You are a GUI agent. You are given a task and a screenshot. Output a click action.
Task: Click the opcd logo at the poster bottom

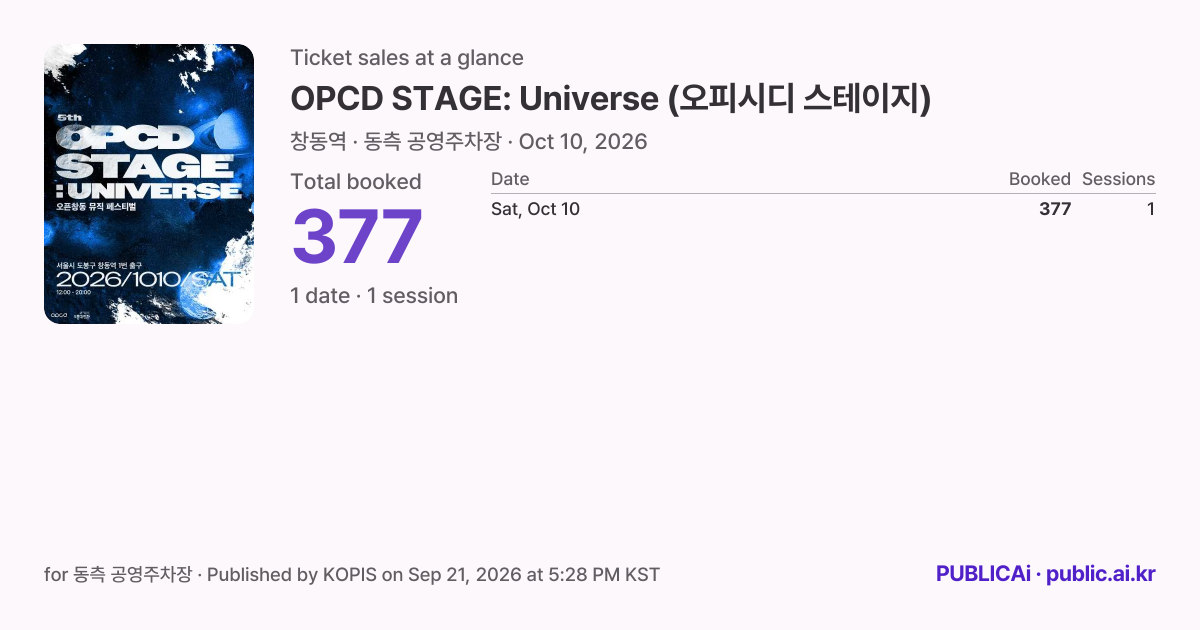(x=61, y=315)
